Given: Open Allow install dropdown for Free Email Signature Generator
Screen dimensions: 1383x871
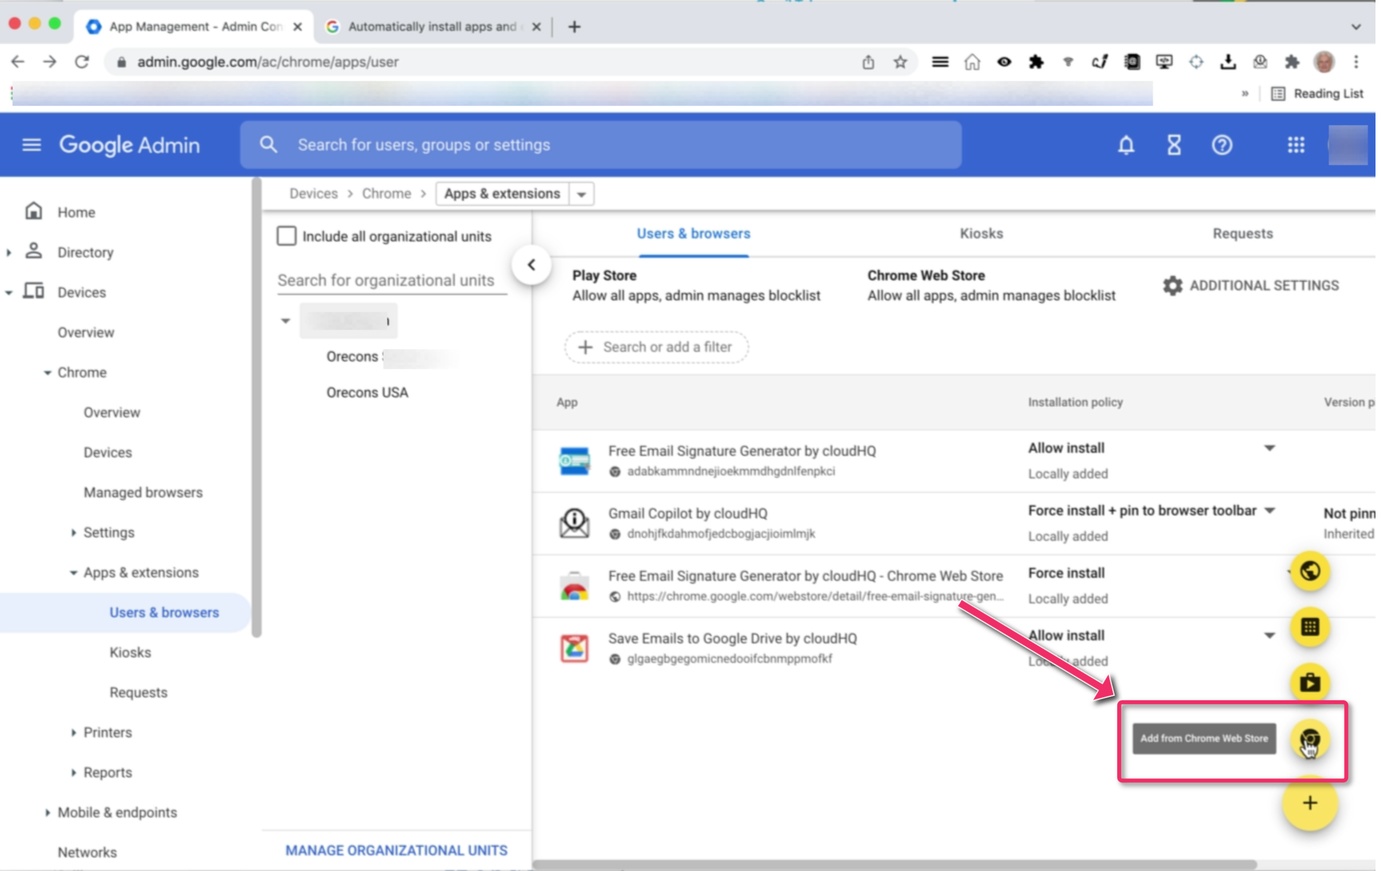Looking at the screenshot, I should point(1269,448).
